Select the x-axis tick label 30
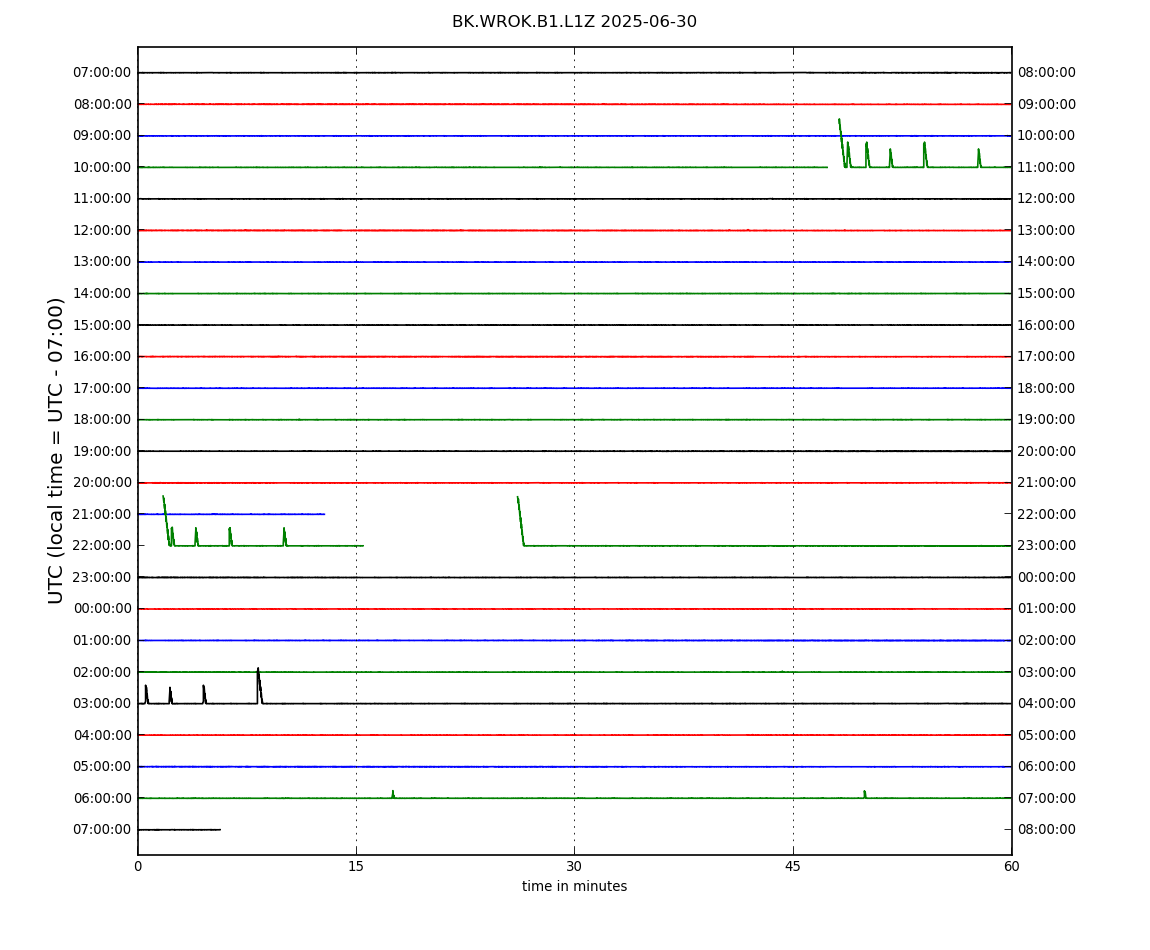1150x950 pixels. click(574, 866)
